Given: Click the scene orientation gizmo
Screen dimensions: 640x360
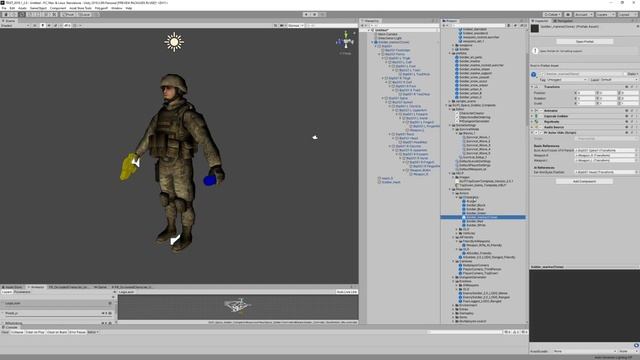Looking at the screenshot, I should 346,41.
